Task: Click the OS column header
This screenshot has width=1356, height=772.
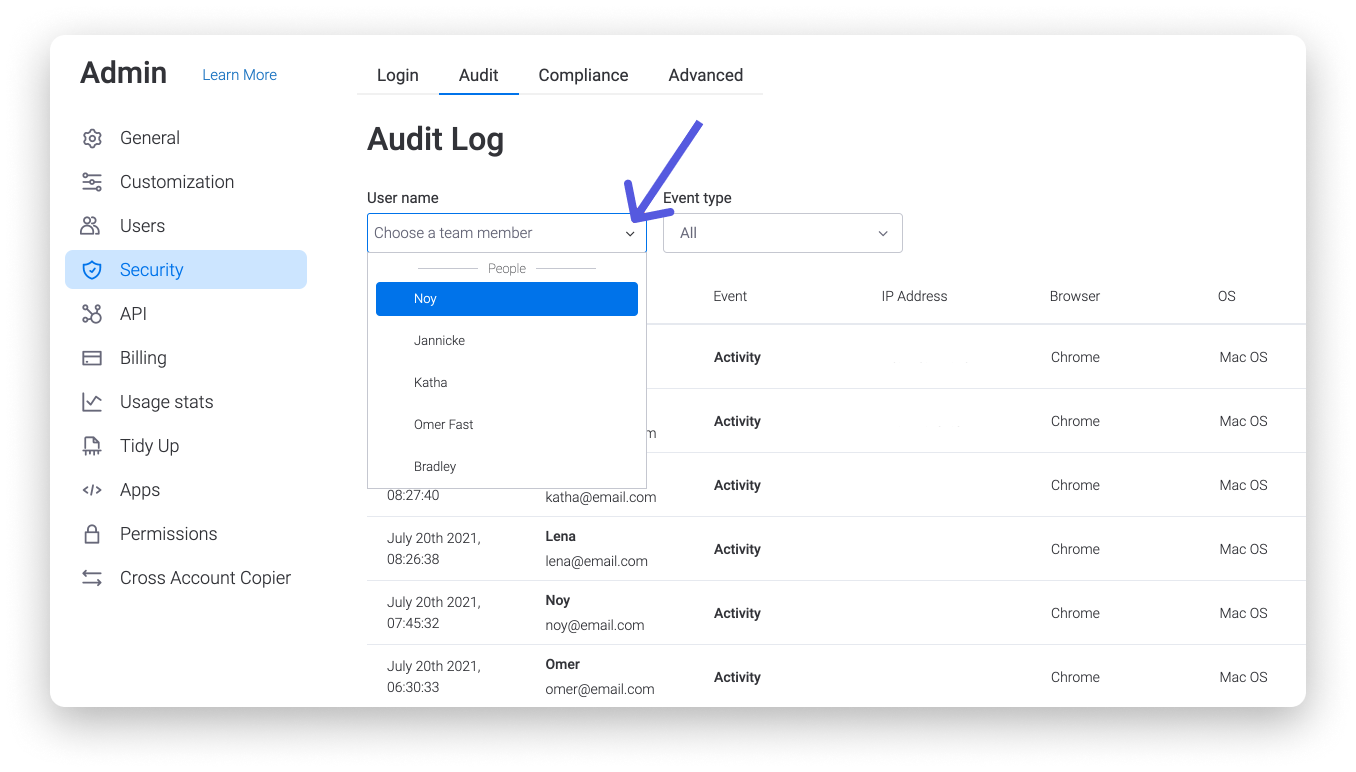Action: tap(1227, 296)
